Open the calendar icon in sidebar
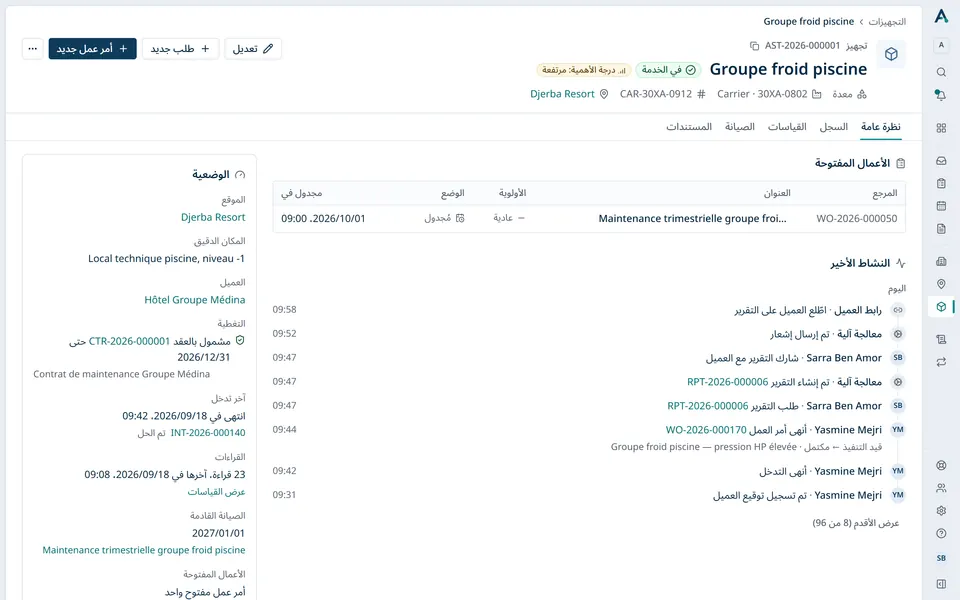This screenshot has height=600, width=960. coord(941,206)
